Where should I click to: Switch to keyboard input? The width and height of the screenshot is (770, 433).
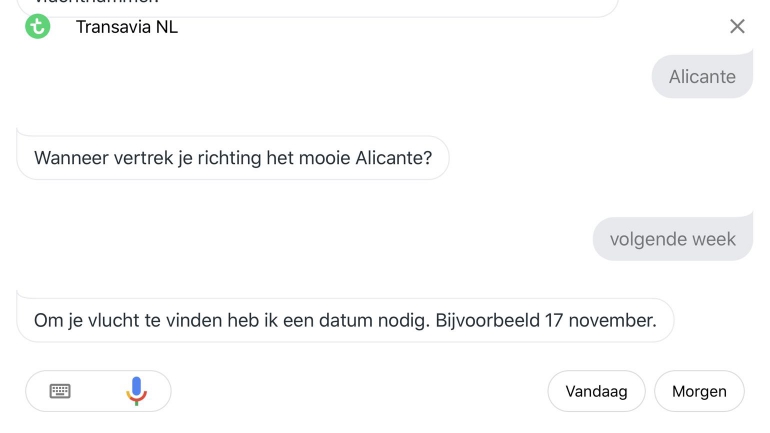pos(60,391)
